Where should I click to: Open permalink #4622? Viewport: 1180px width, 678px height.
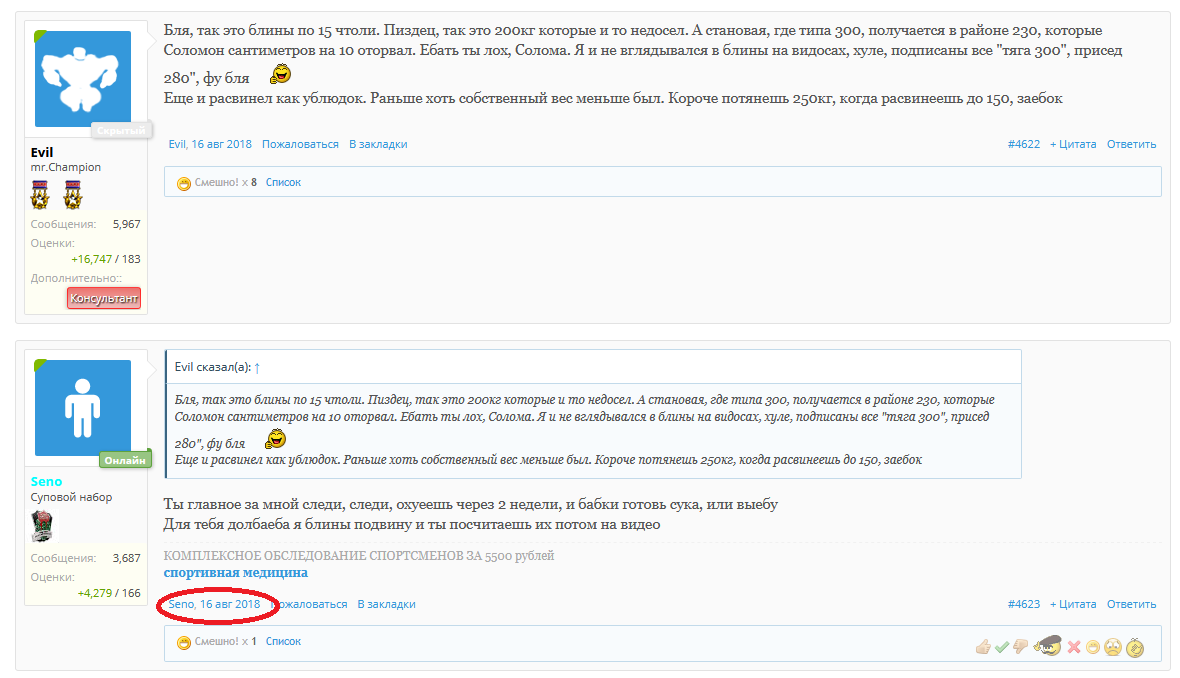1024,144
